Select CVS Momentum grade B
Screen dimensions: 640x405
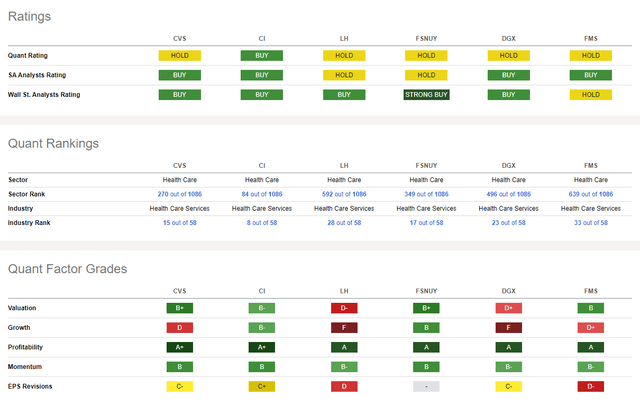(x=180, y=367)
